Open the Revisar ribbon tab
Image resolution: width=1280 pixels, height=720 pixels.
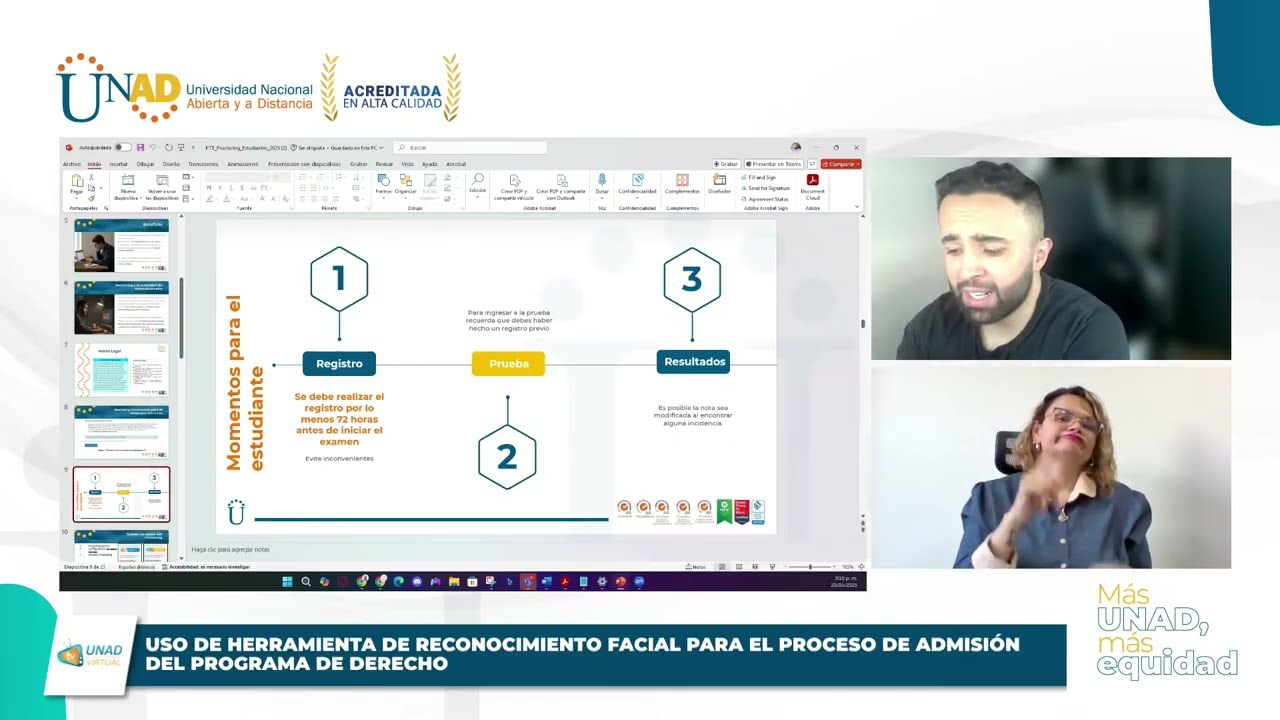point(384,164)
